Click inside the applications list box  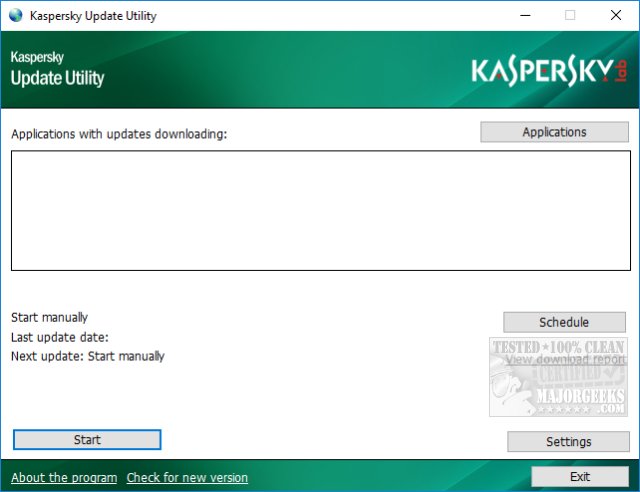[321, 210]
